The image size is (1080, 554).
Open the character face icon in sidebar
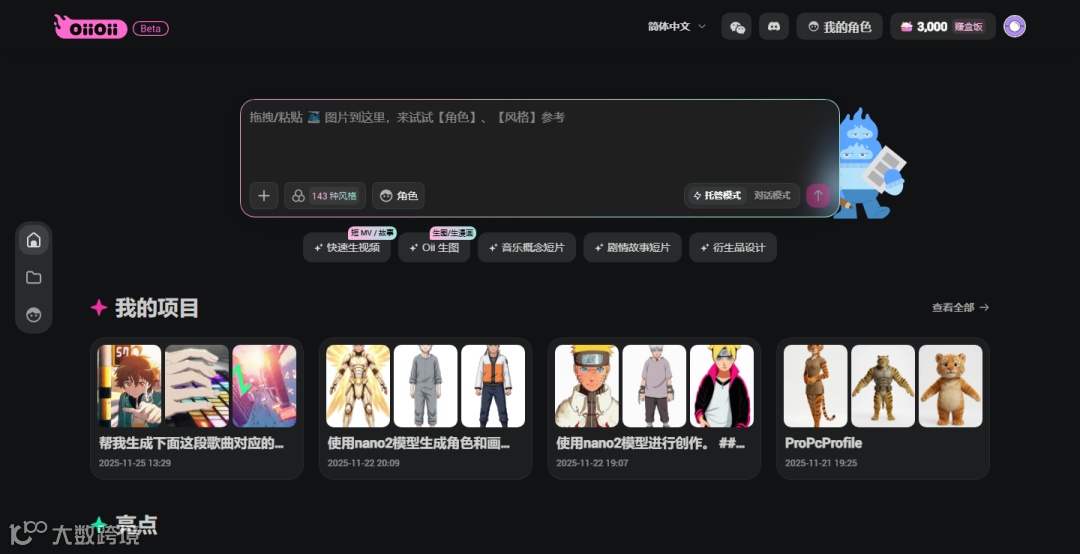34,315
